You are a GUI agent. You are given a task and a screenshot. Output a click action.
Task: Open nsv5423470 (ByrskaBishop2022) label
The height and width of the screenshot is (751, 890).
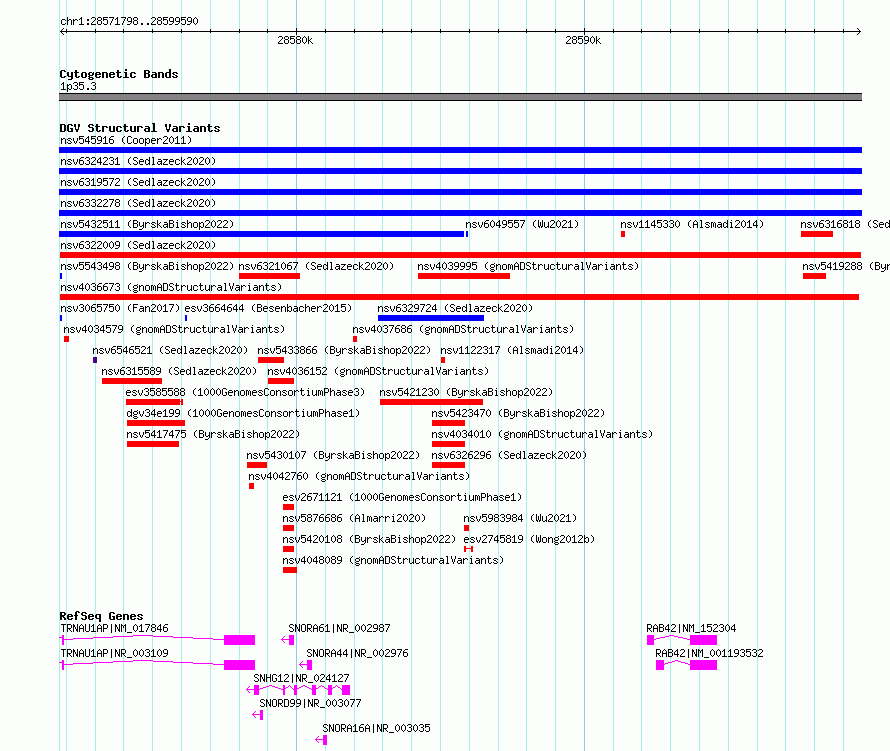(x=518, y=413)
